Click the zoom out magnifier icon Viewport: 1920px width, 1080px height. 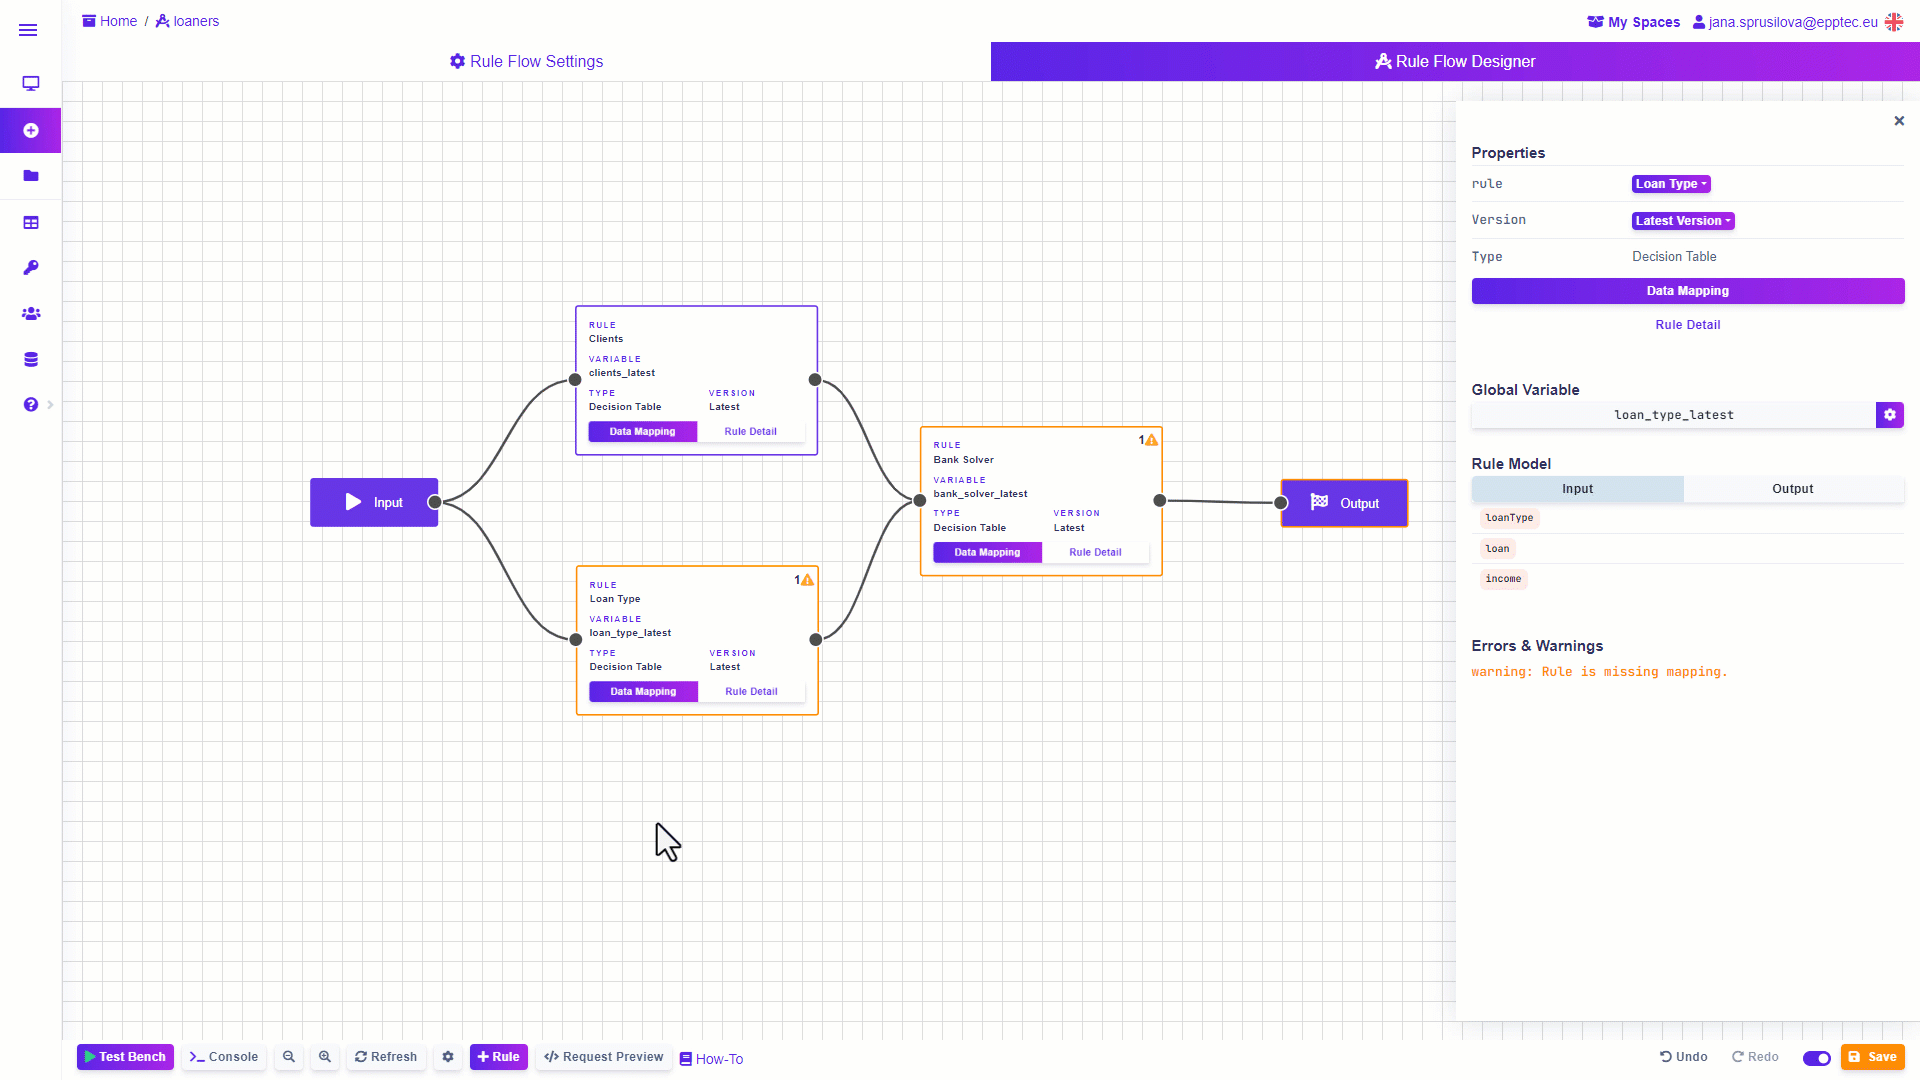coord(289,1057)
